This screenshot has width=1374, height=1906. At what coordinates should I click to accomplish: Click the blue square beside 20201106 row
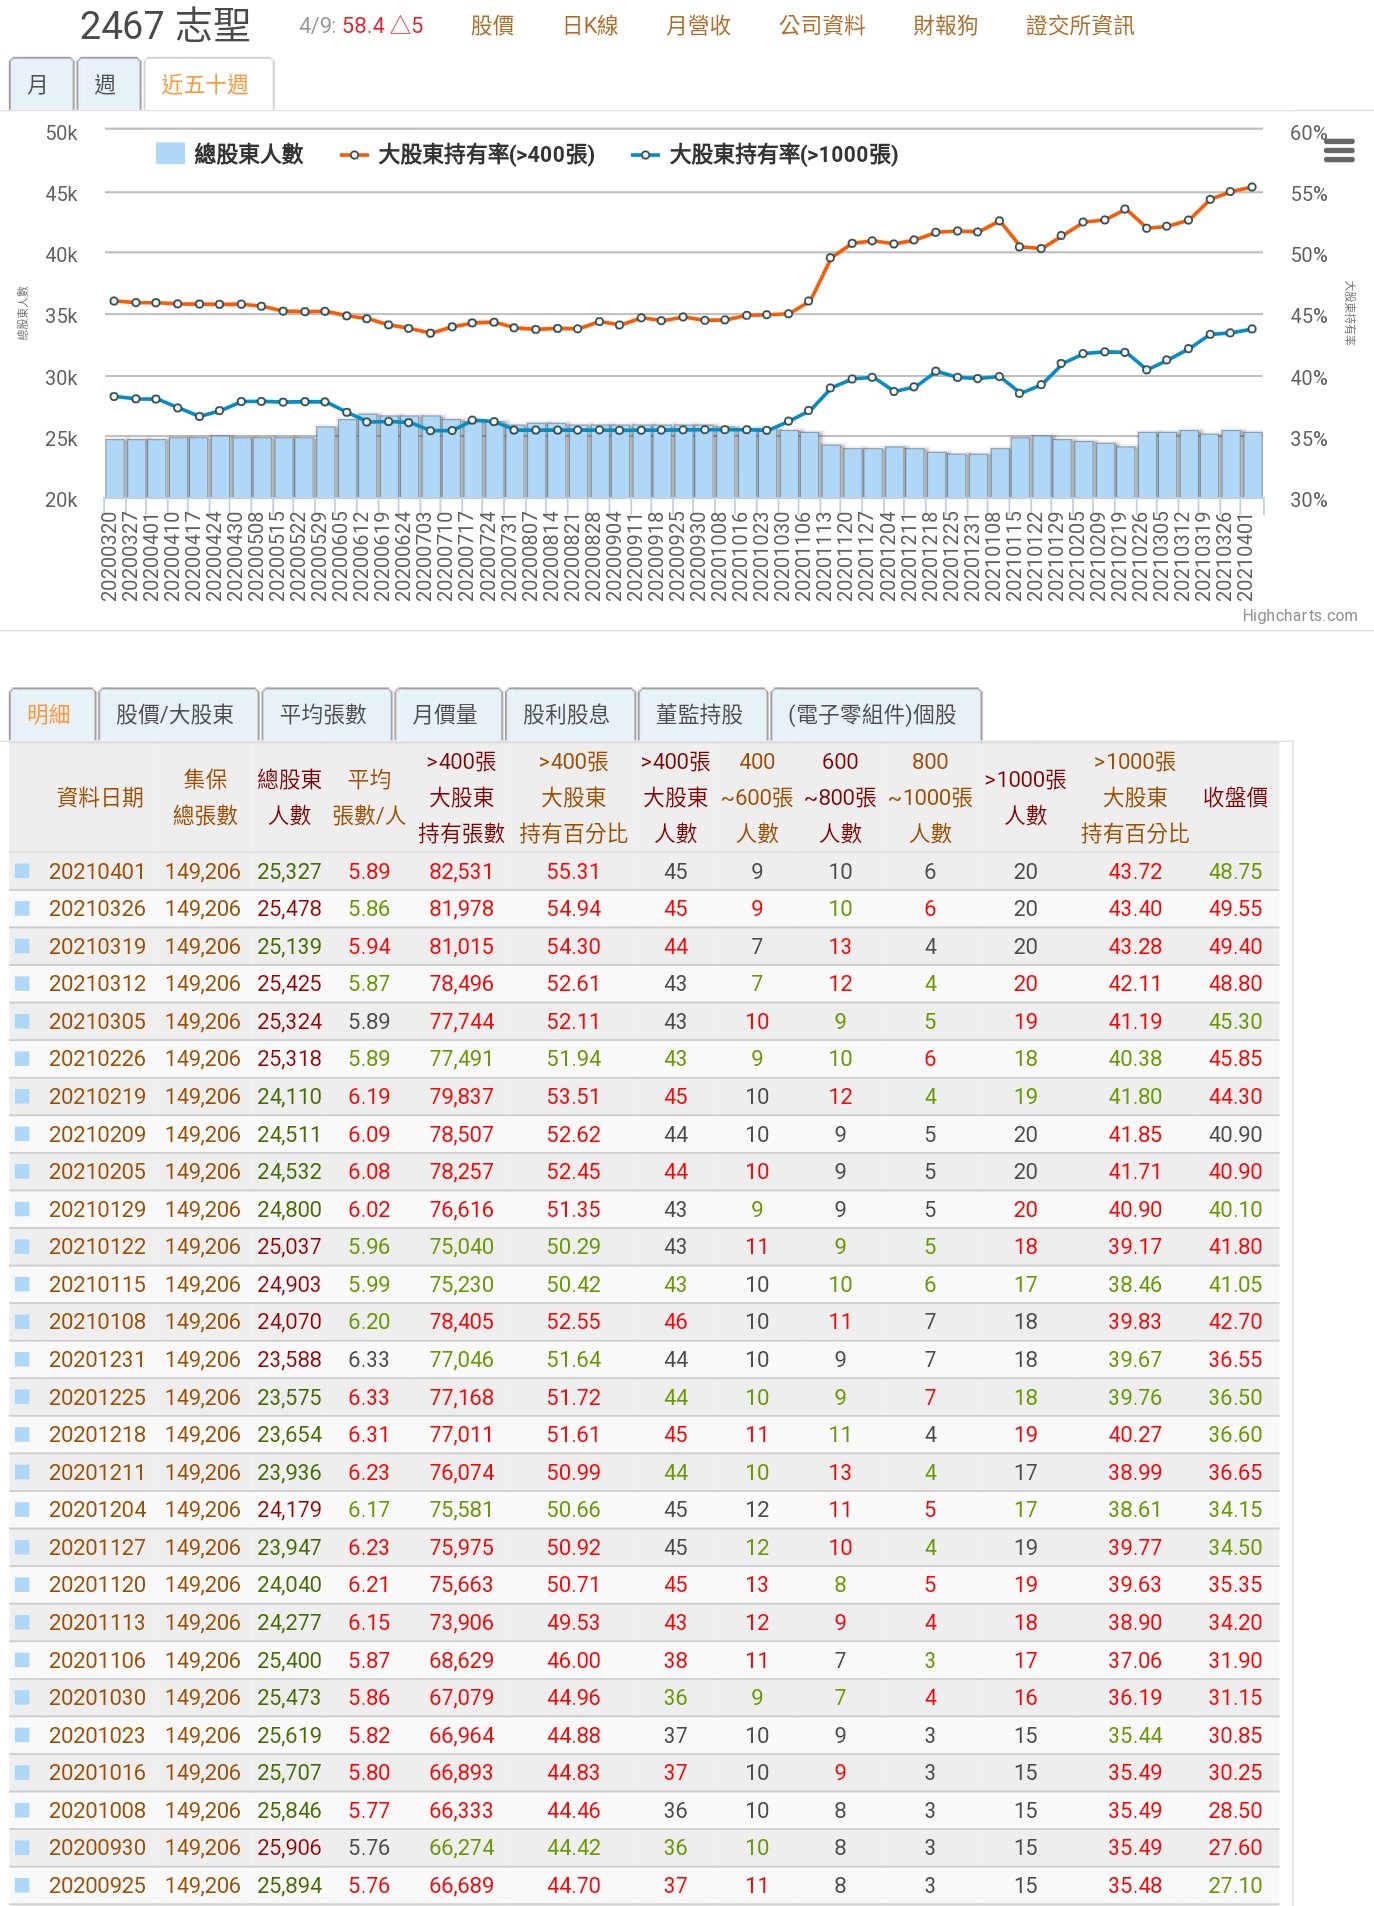(23, 1660)
